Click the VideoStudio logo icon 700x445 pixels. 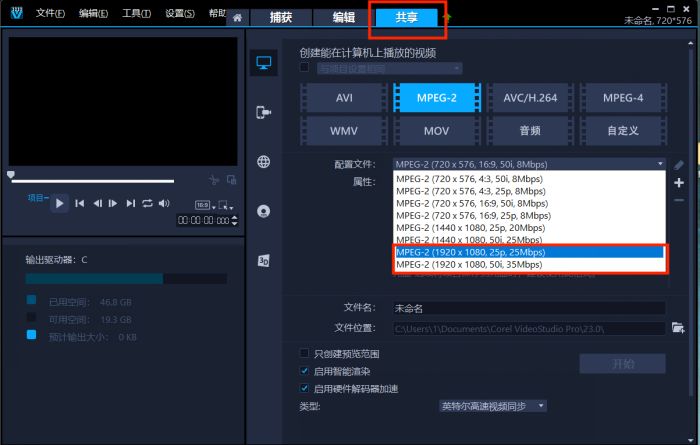17,13
